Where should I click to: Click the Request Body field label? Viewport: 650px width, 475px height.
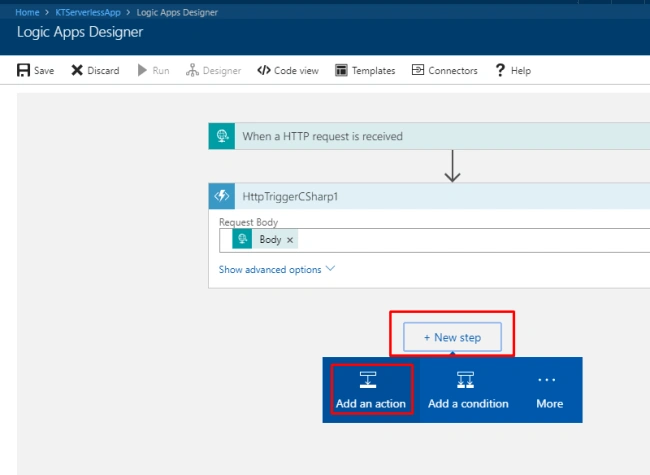click(248, 222)
